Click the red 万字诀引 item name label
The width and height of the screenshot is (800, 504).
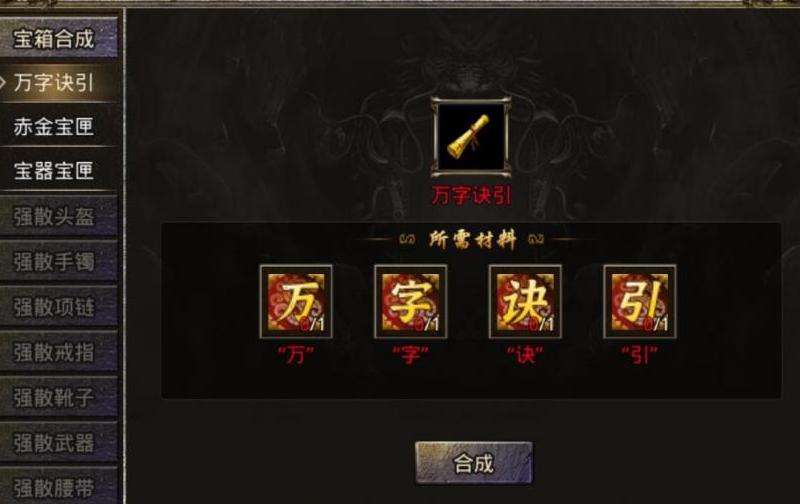click(471, 195)
